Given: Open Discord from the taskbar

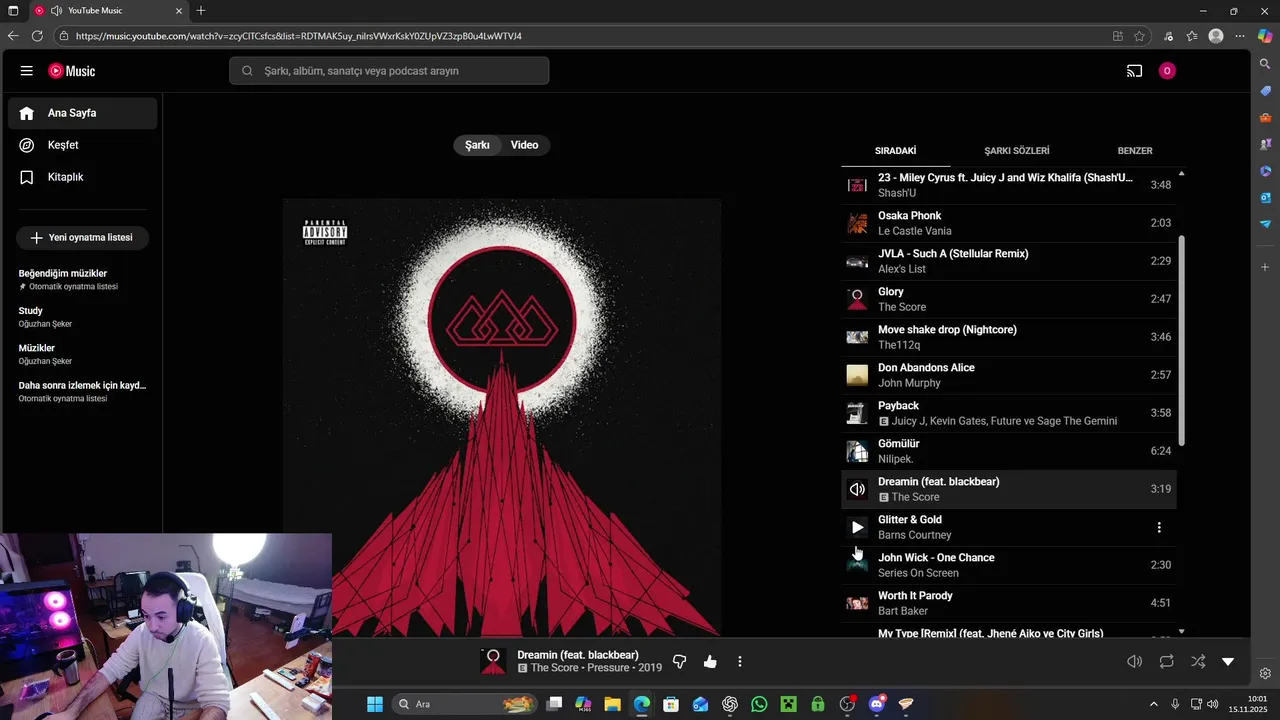Looking at the screenshot, I should (x=877, y=704).
